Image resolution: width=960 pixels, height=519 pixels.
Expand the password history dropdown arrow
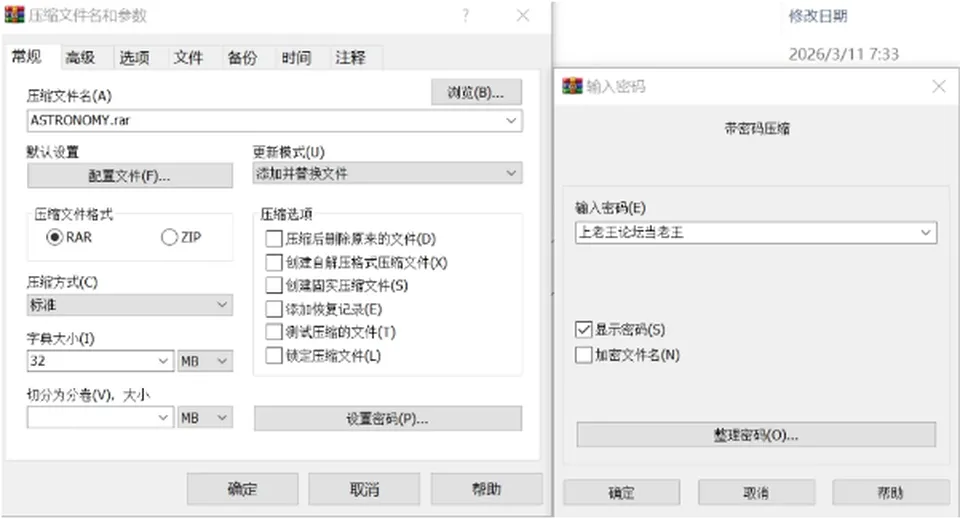926,233
